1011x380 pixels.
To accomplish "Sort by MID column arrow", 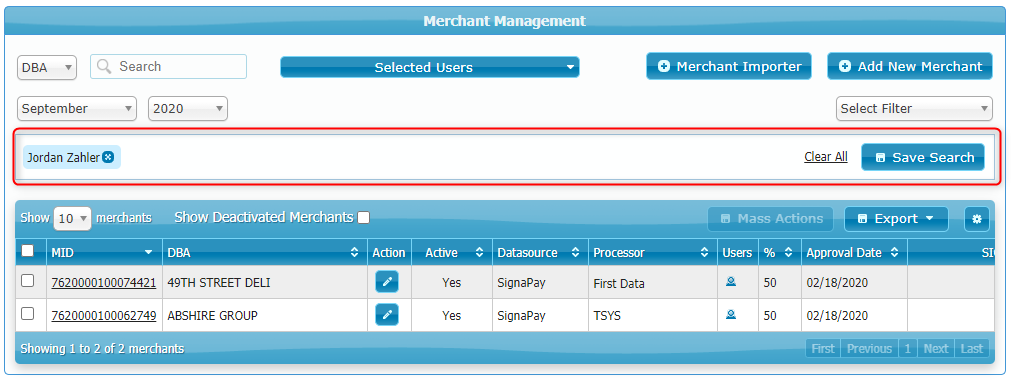I will pos(149,253).
